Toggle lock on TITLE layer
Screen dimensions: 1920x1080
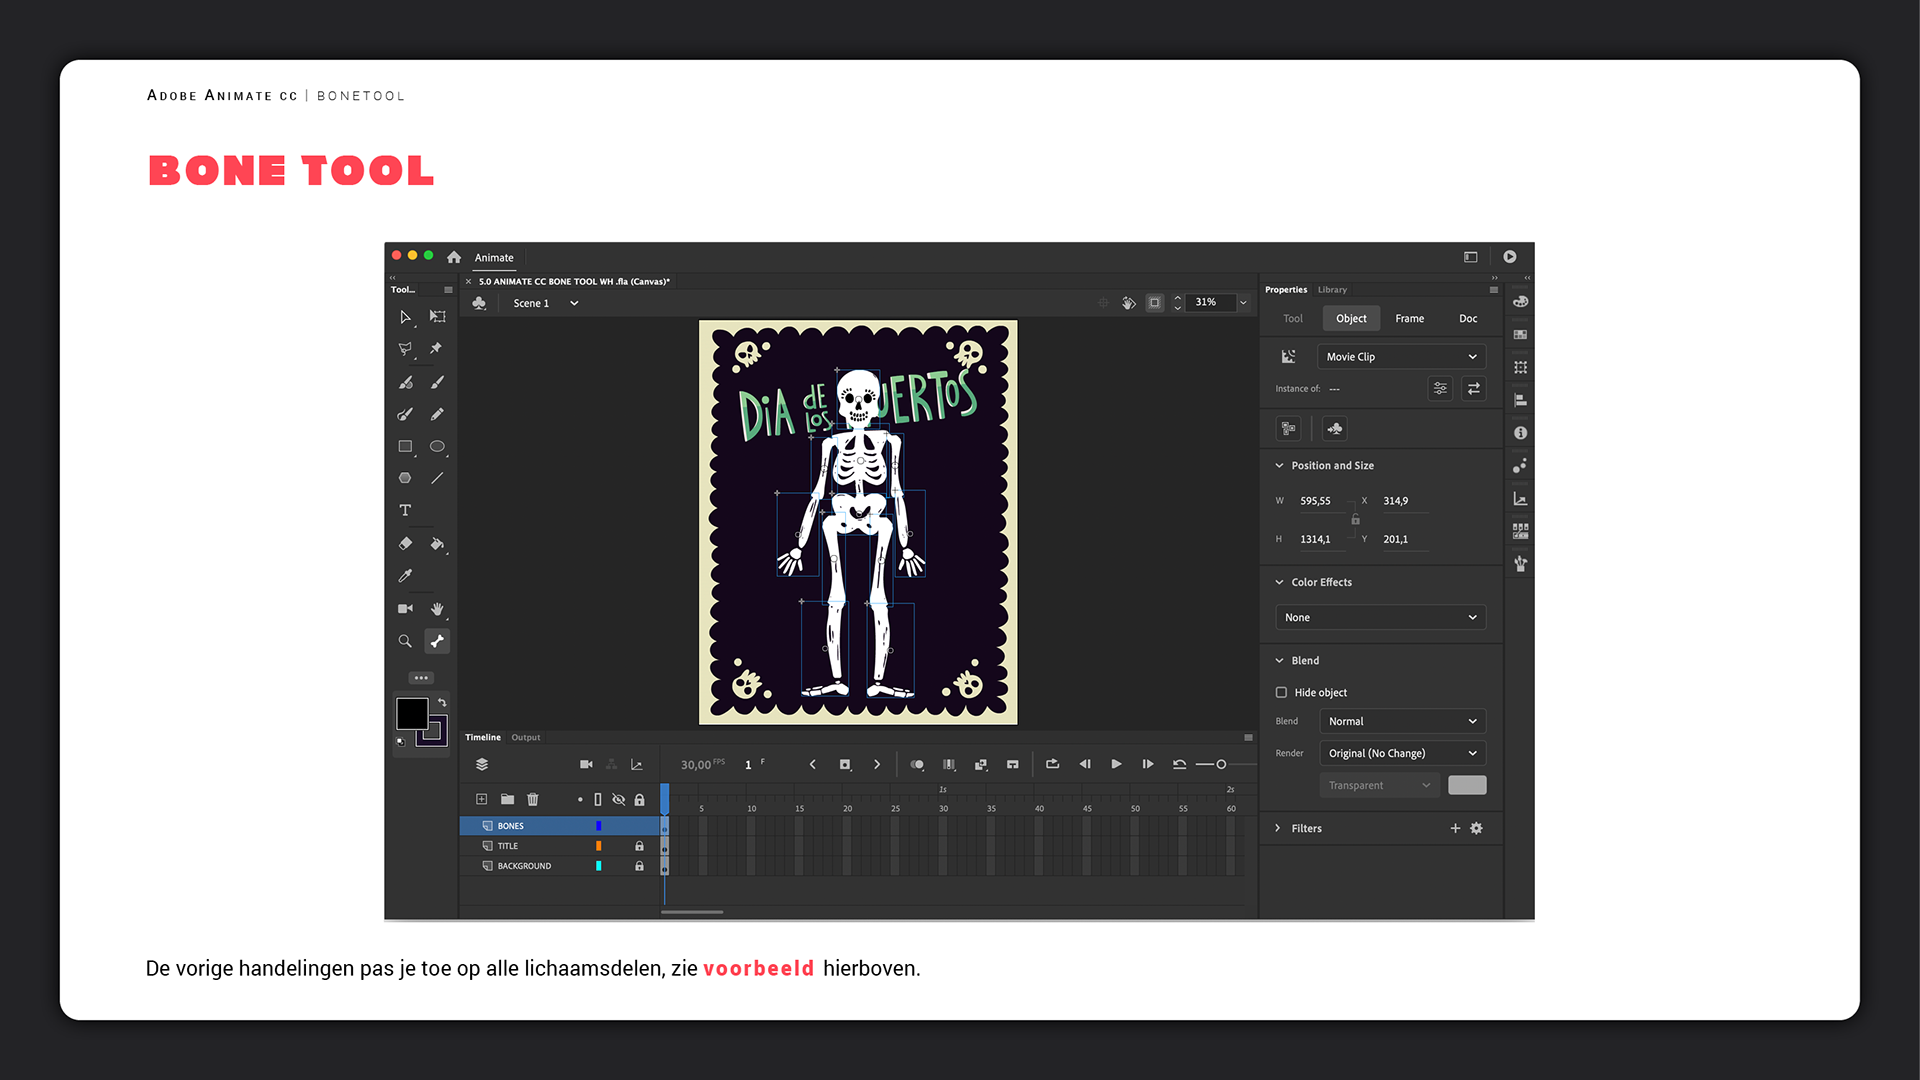tap(639, 846)
